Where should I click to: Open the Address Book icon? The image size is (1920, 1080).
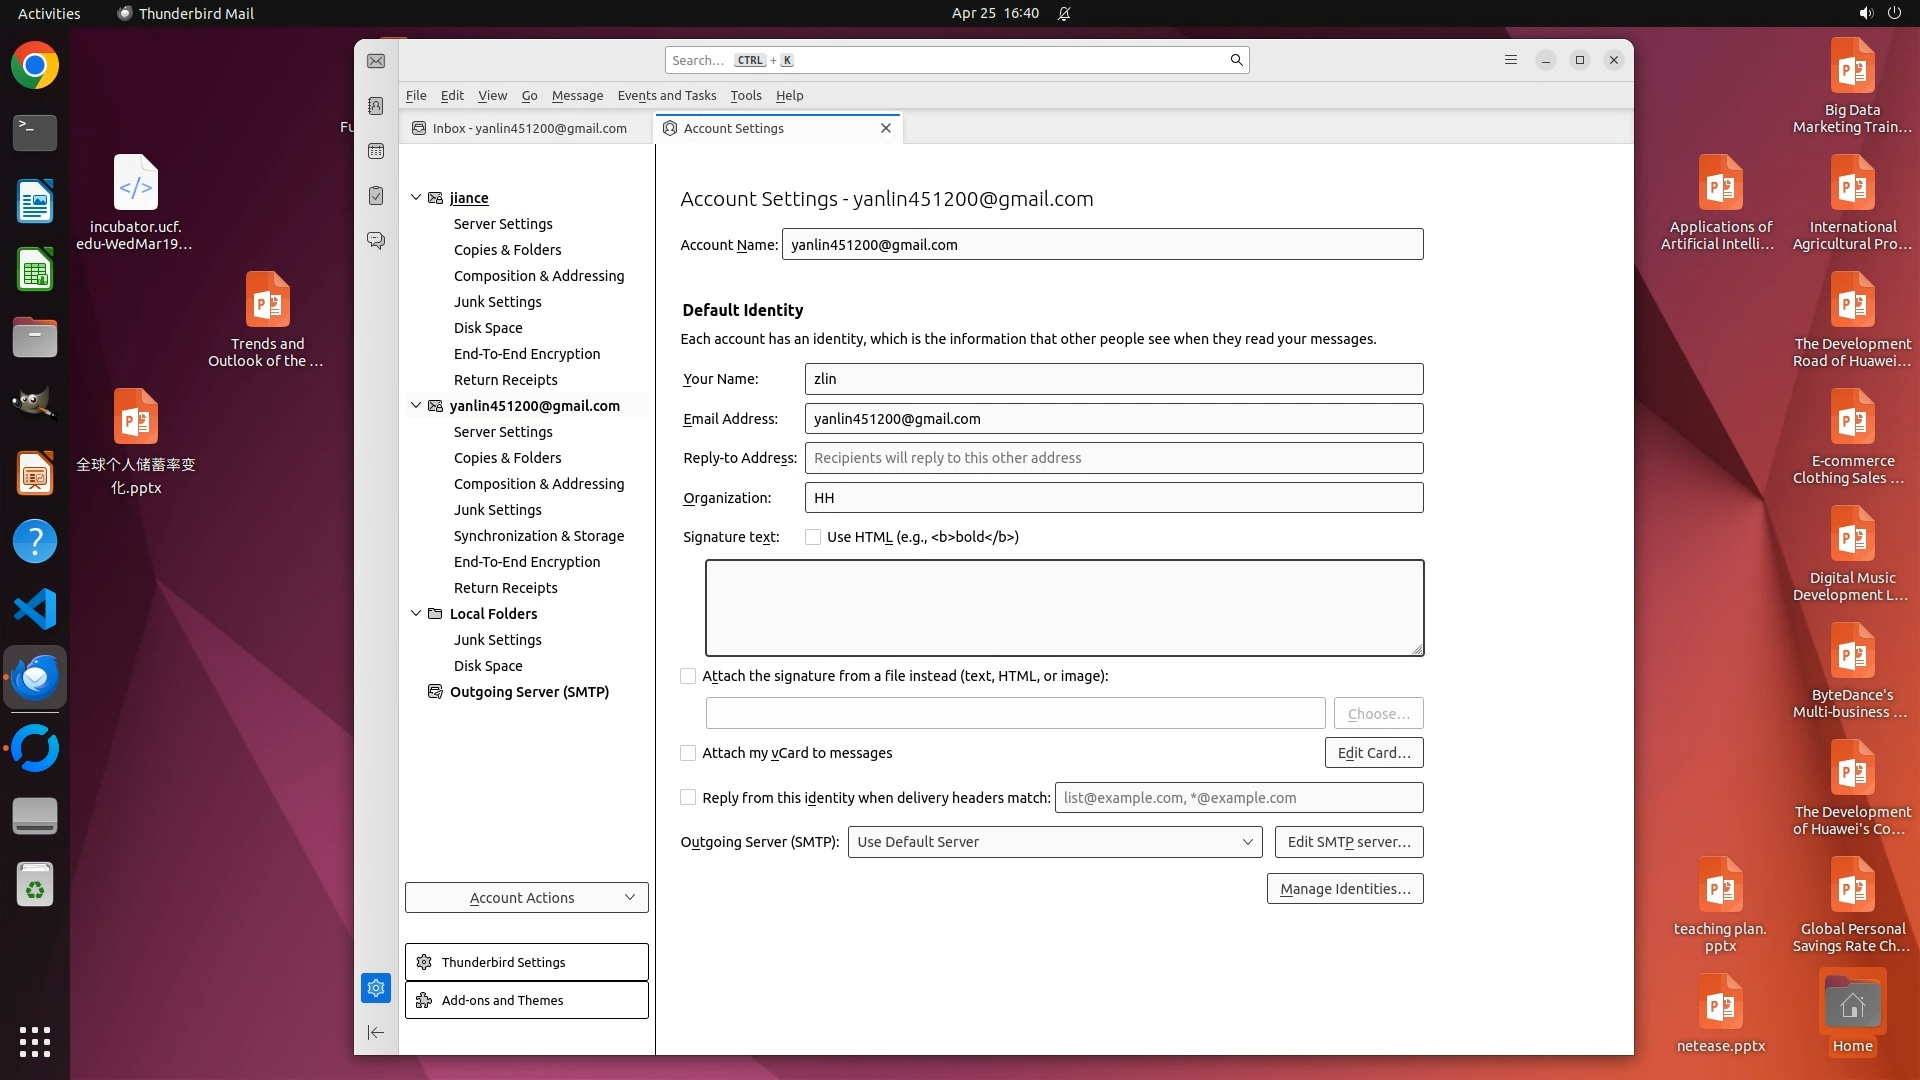376,106
